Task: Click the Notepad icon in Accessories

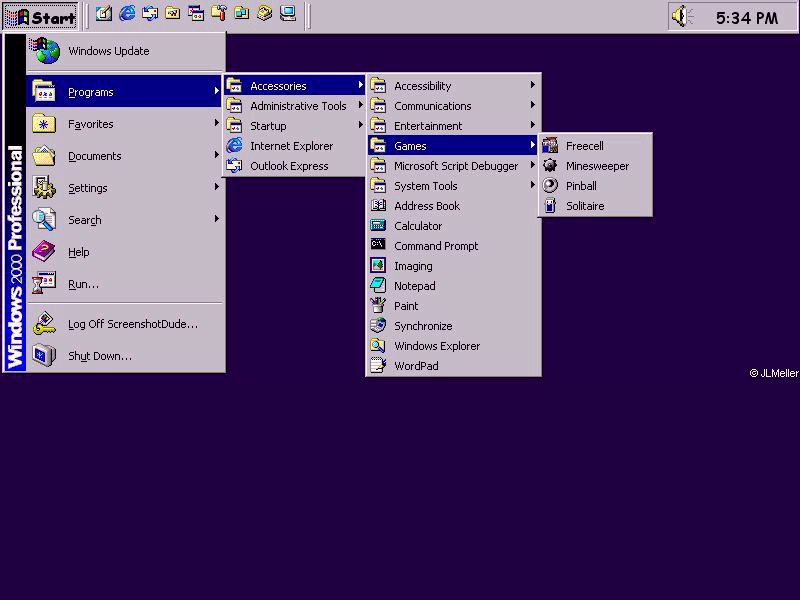Action: pyautogui.click(x=378, y=286)
